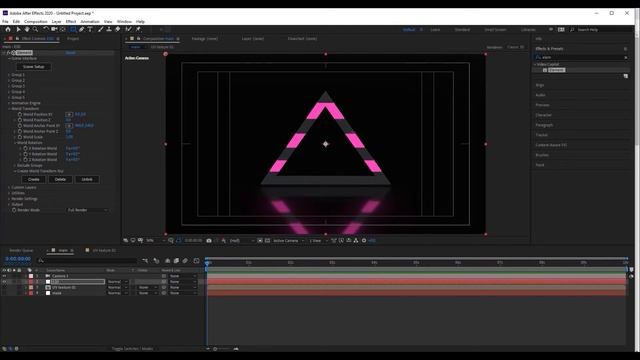This screenshot has width=640, height=360.
Task: Switch to the Render Queue tab
Action: (21, 251)
